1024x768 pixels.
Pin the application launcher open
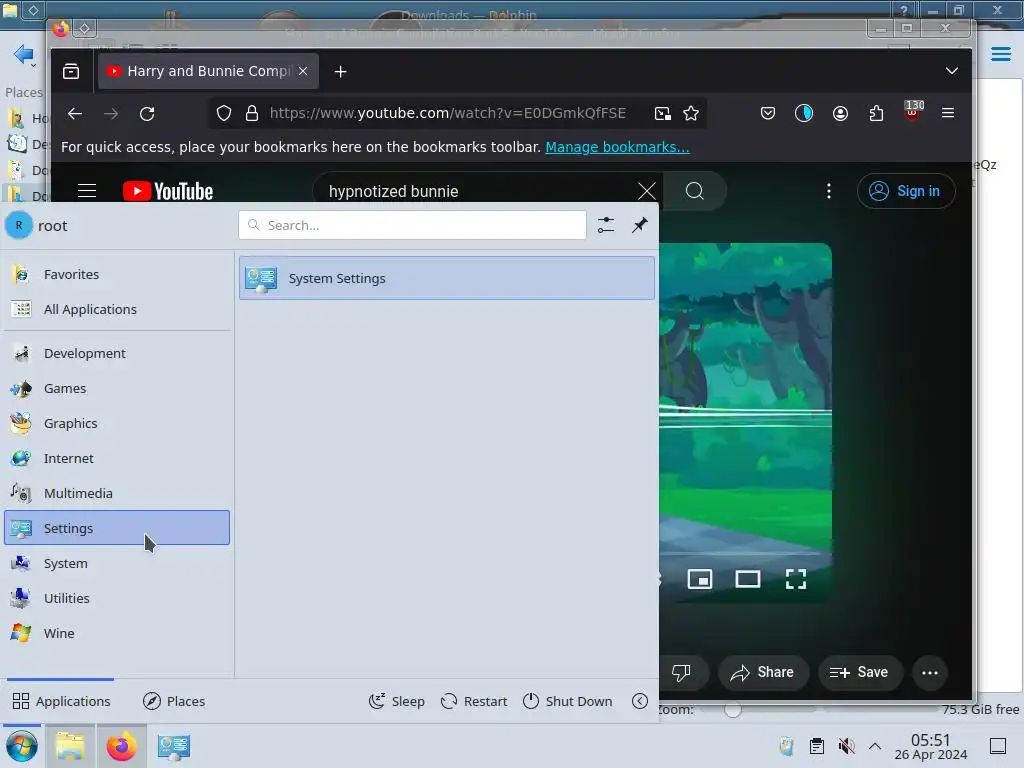click(x=640, y=225)
